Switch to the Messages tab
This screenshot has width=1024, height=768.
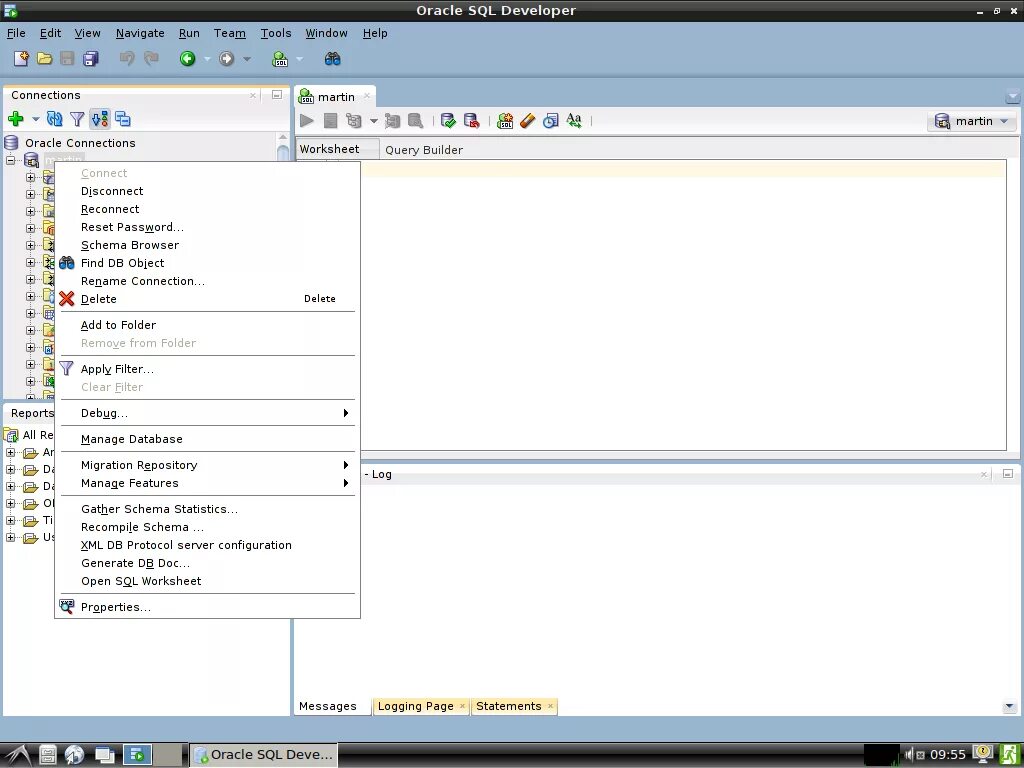pyautogui.click(x=328, y=706)
